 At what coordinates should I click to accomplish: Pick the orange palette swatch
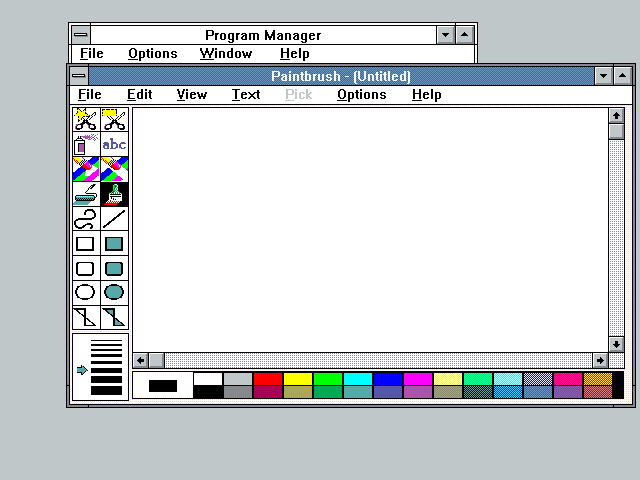point(598,379)
